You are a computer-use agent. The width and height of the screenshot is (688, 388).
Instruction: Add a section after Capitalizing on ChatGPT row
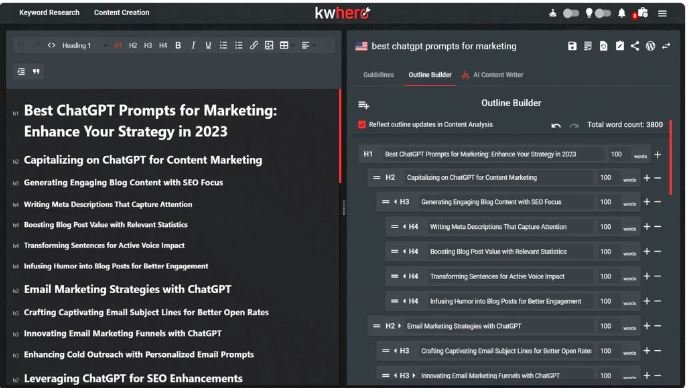(647, 178)
